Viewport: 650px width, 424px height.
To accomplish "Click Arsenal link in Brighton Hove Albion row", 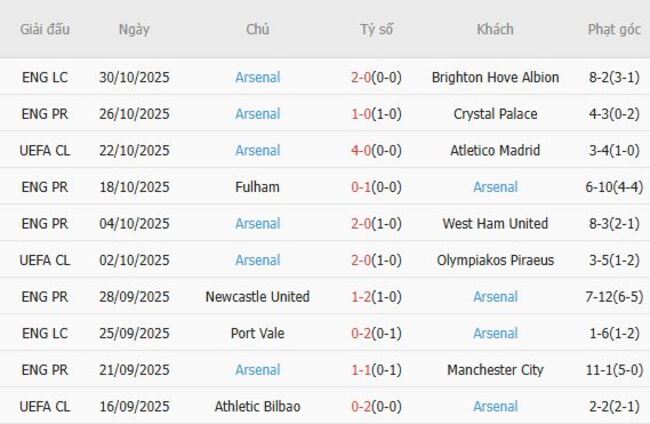I will 257,77.
